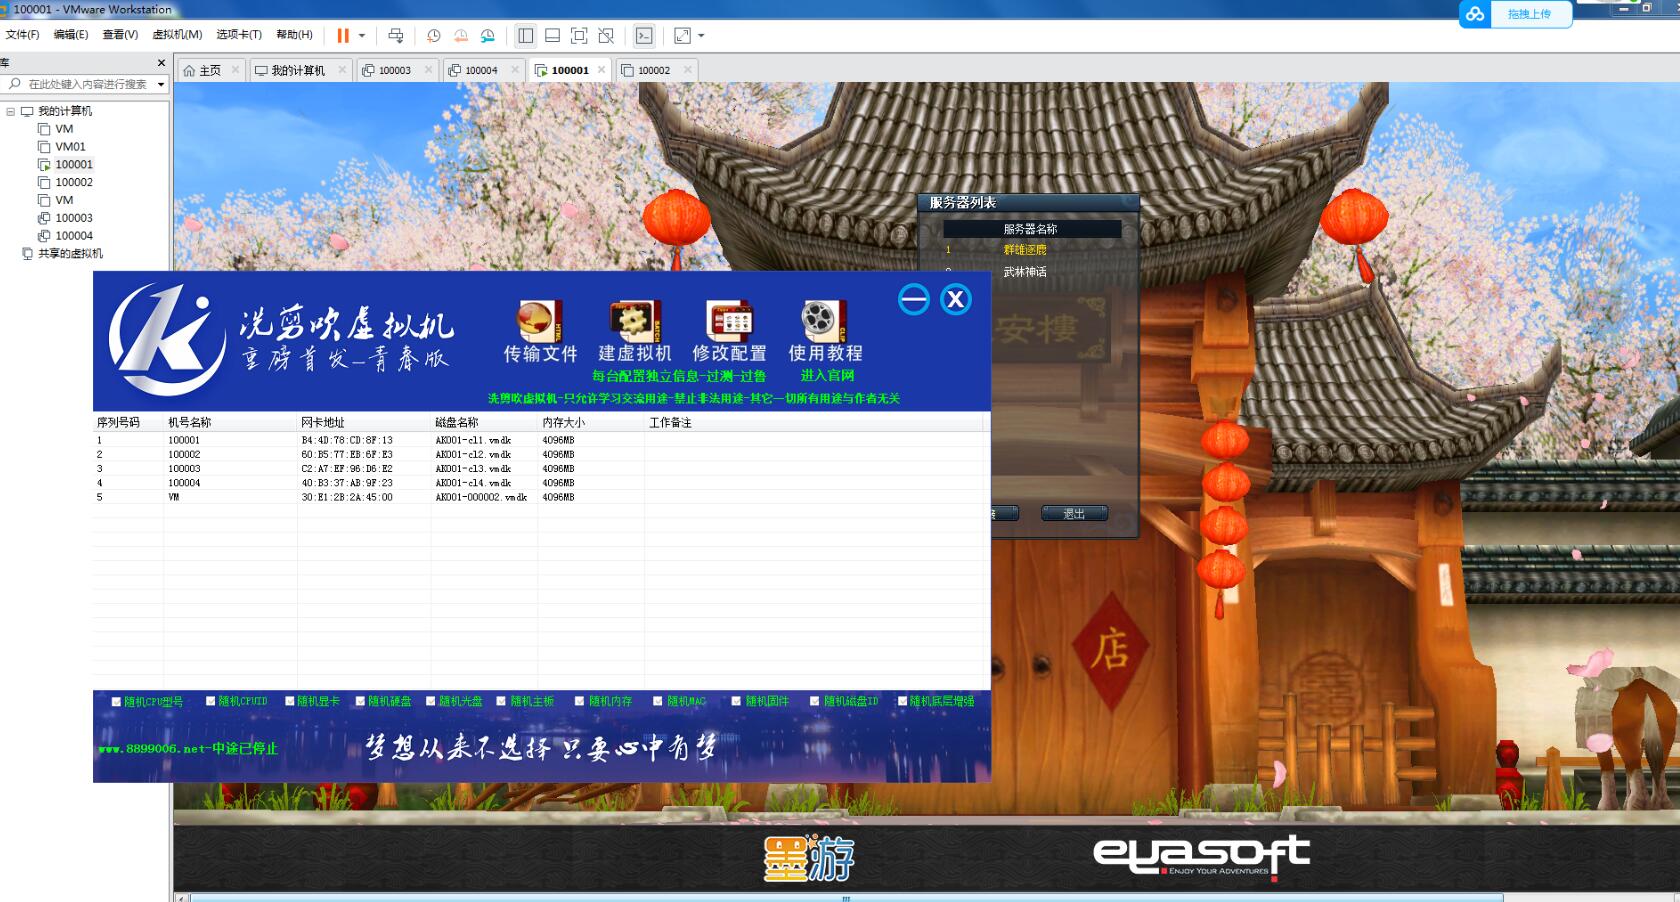Click the 进入官网 link
This screenshot has width=1680, height=902.
coord(827,376)
